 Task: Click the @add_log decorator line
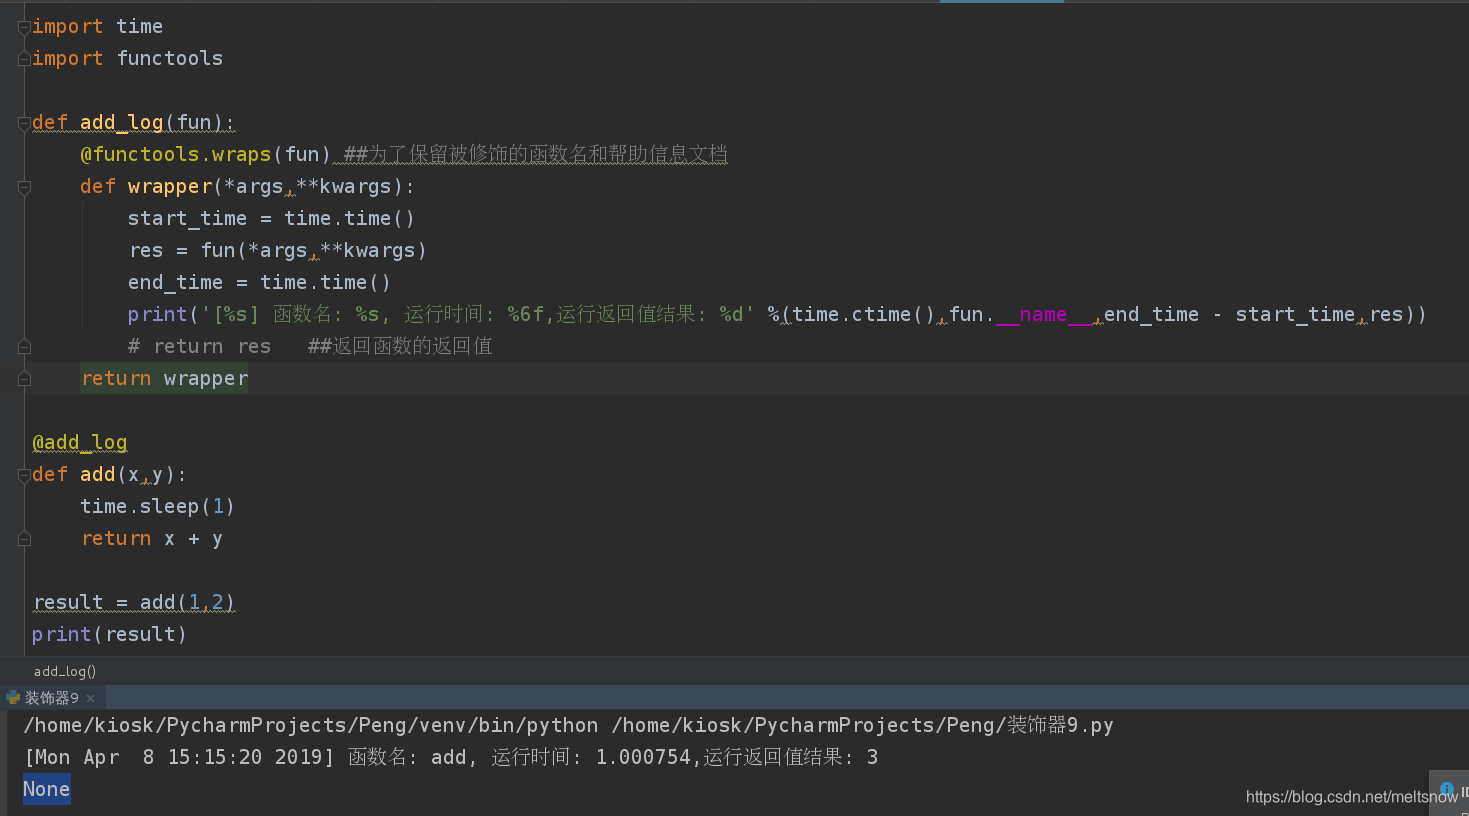[x=79, y=442]
